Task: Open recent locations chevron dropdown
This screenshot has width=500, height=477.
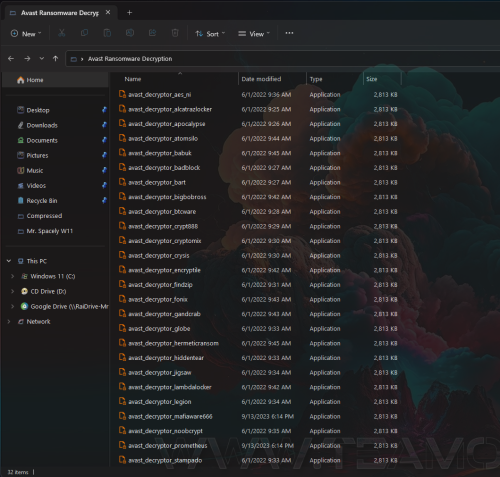Action: coord(42,59)
